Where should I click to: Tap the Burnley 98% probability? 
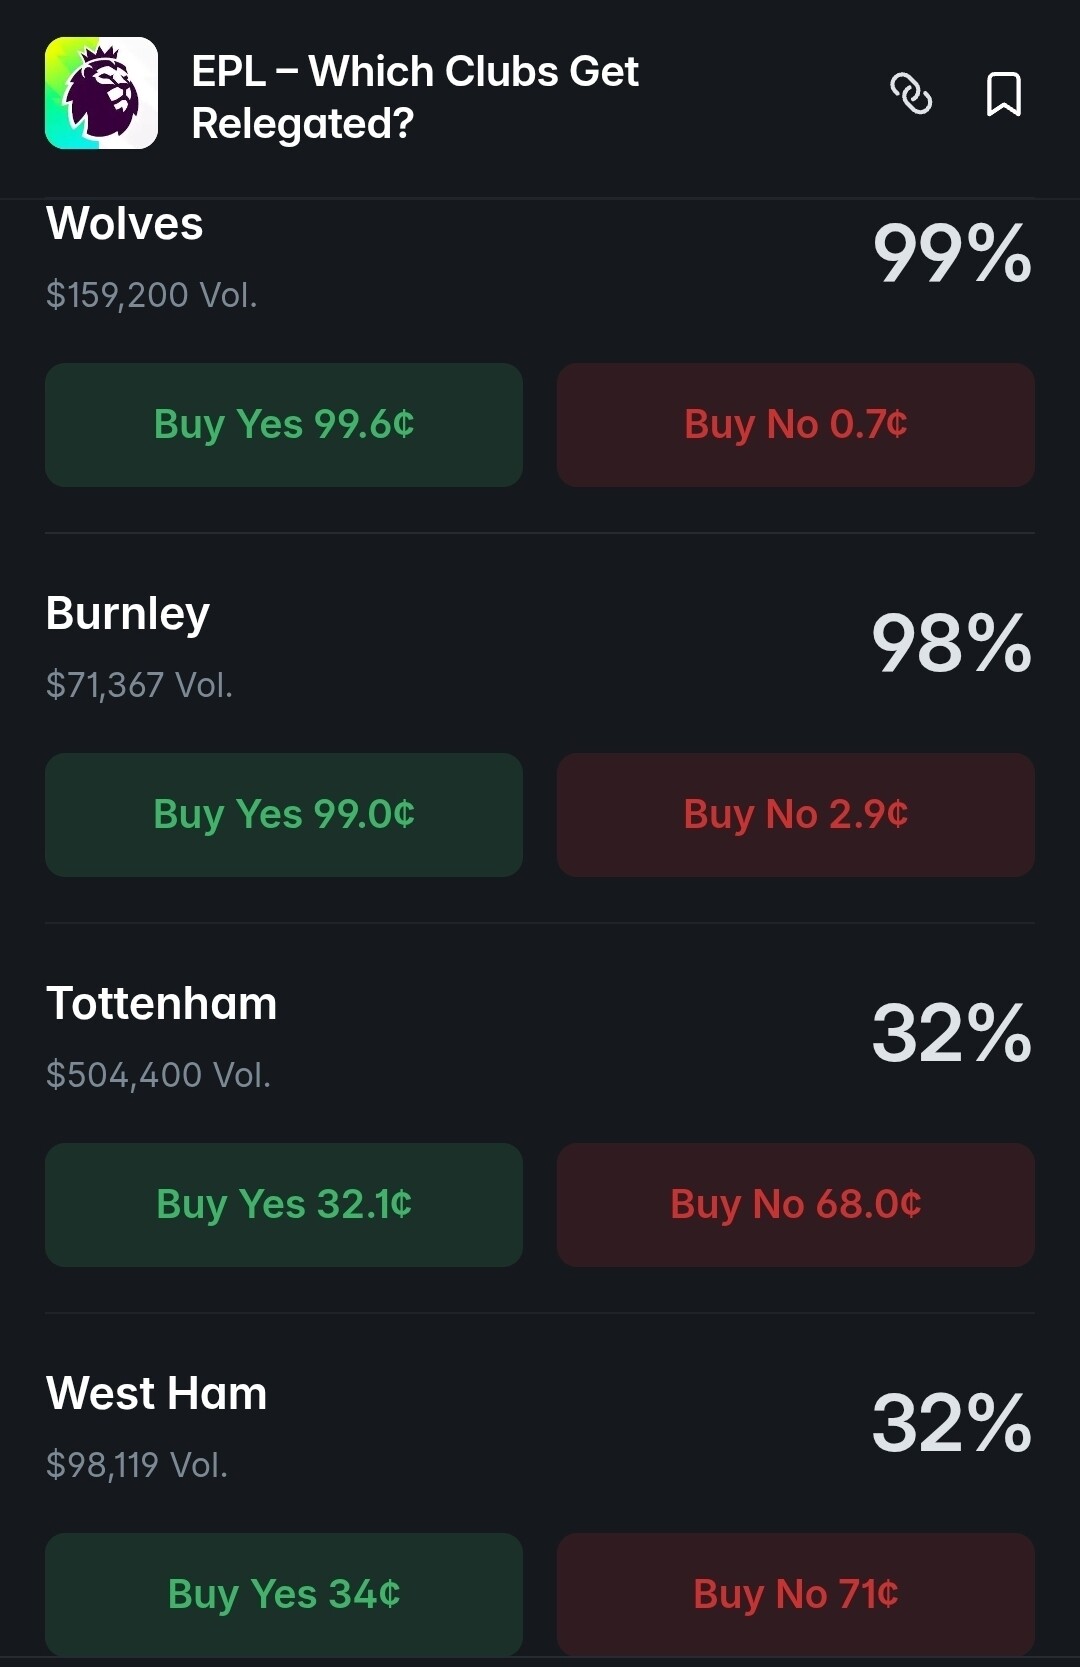[x=951, y=643]
